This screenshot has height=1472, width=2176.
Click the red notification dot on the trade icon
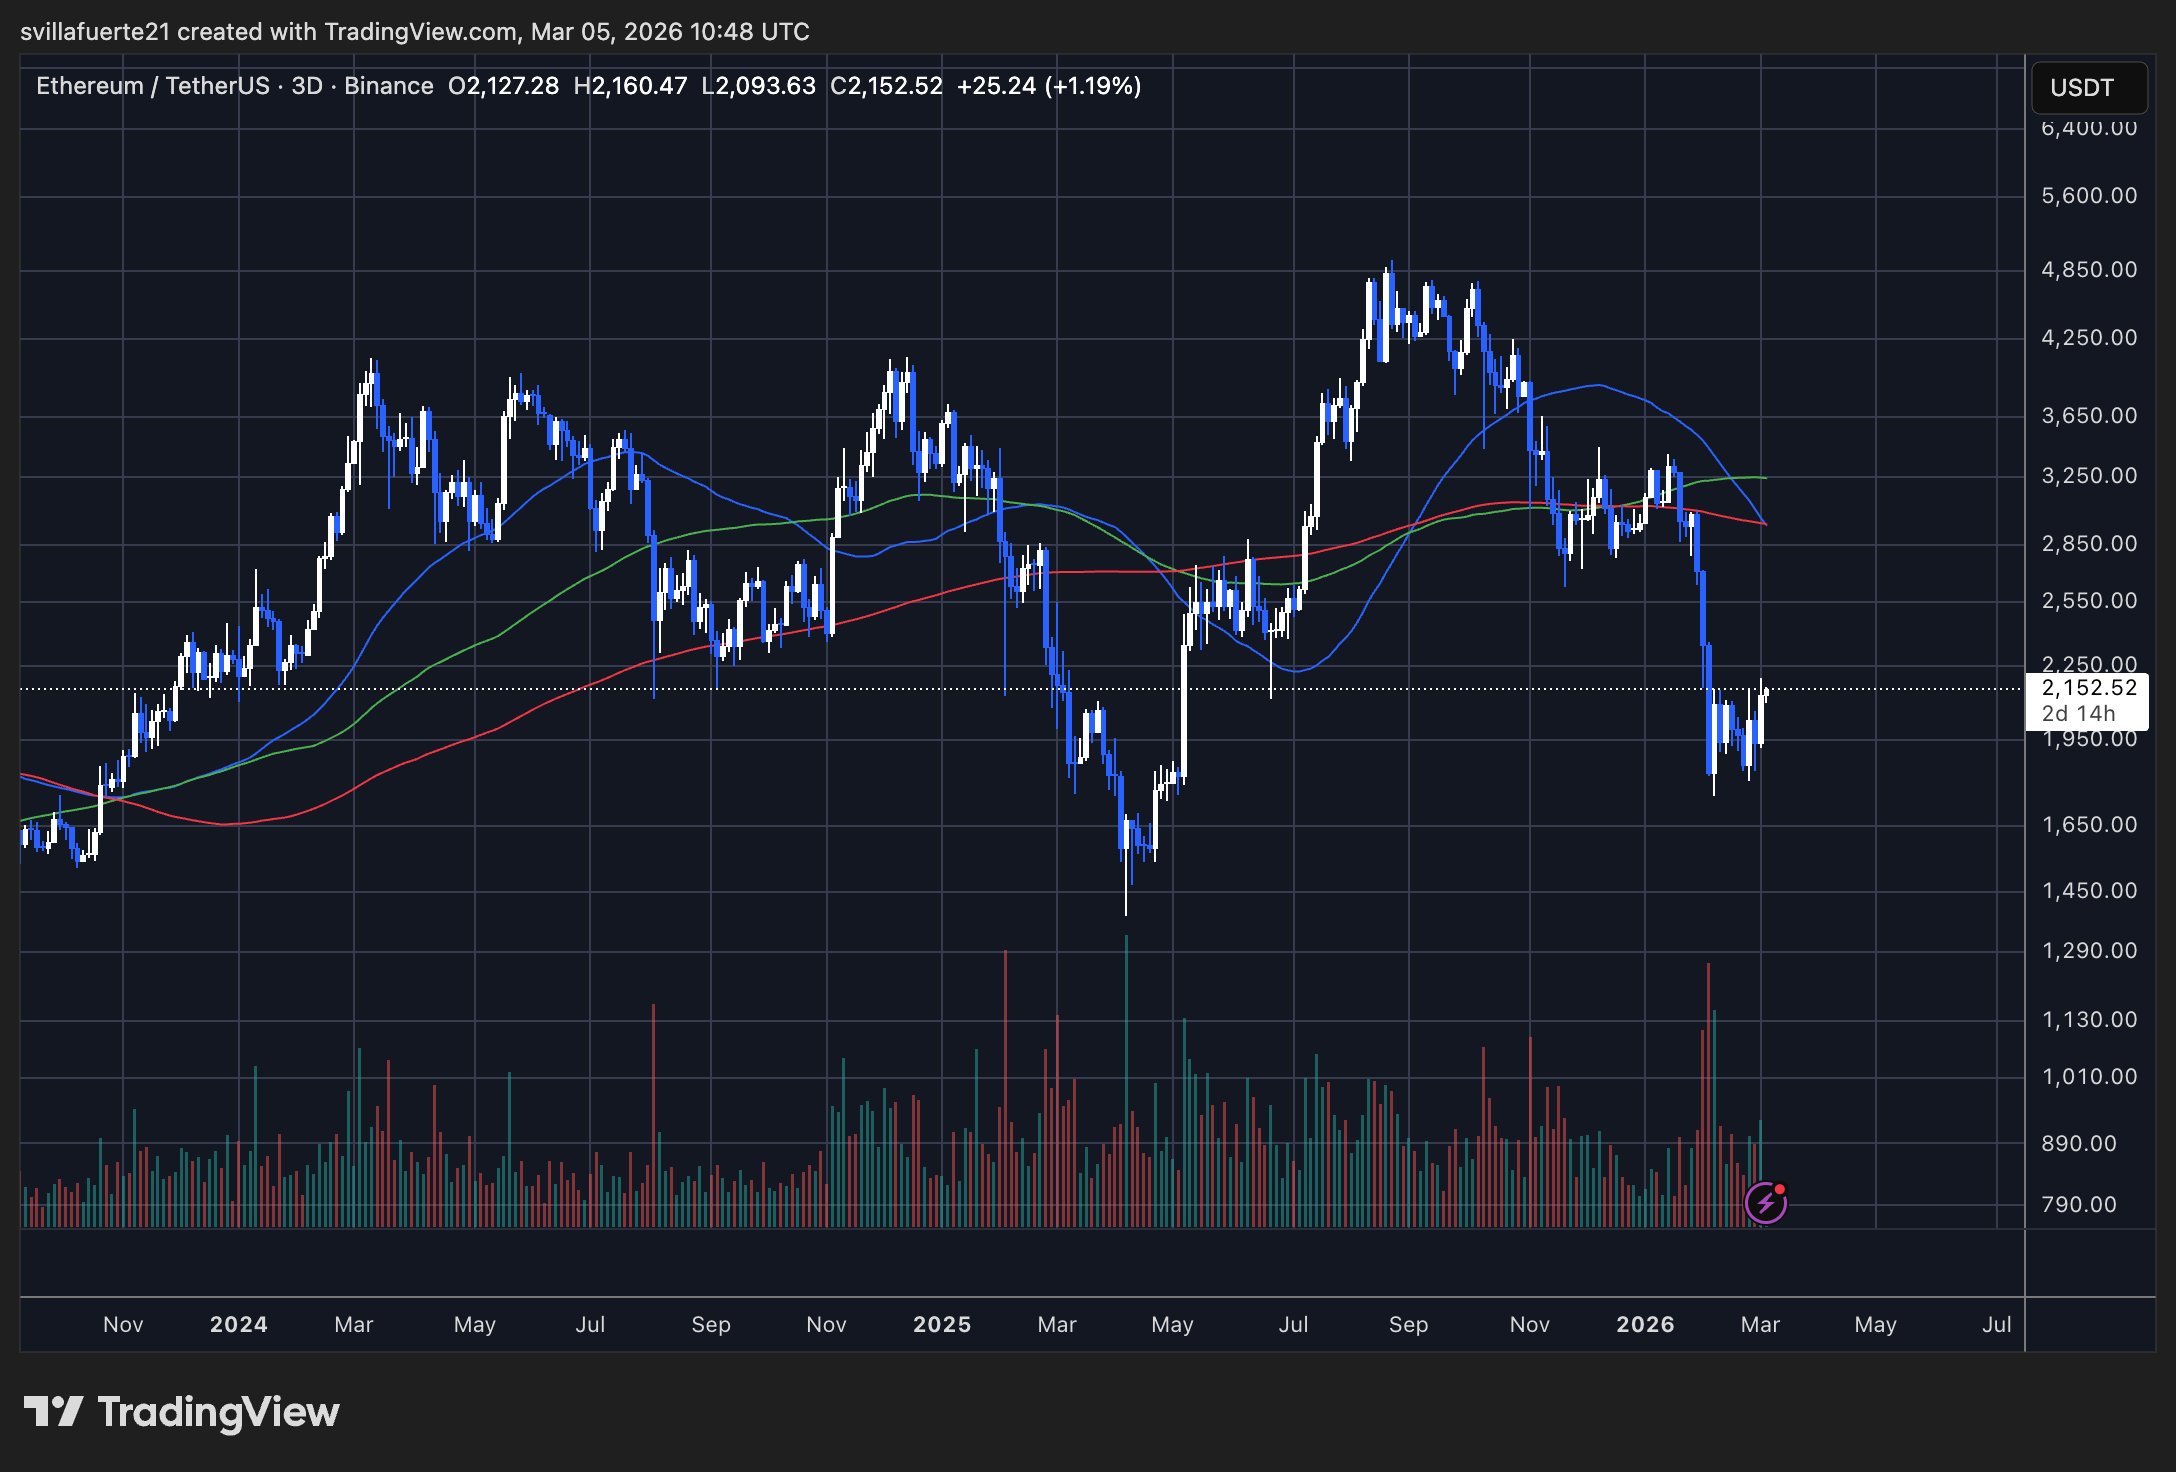1781,1189
